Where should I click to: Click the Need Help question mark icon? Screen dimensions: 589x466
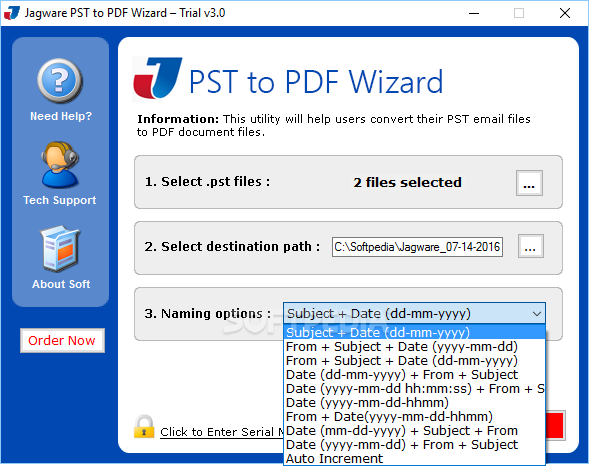click(x=60, y=81)
